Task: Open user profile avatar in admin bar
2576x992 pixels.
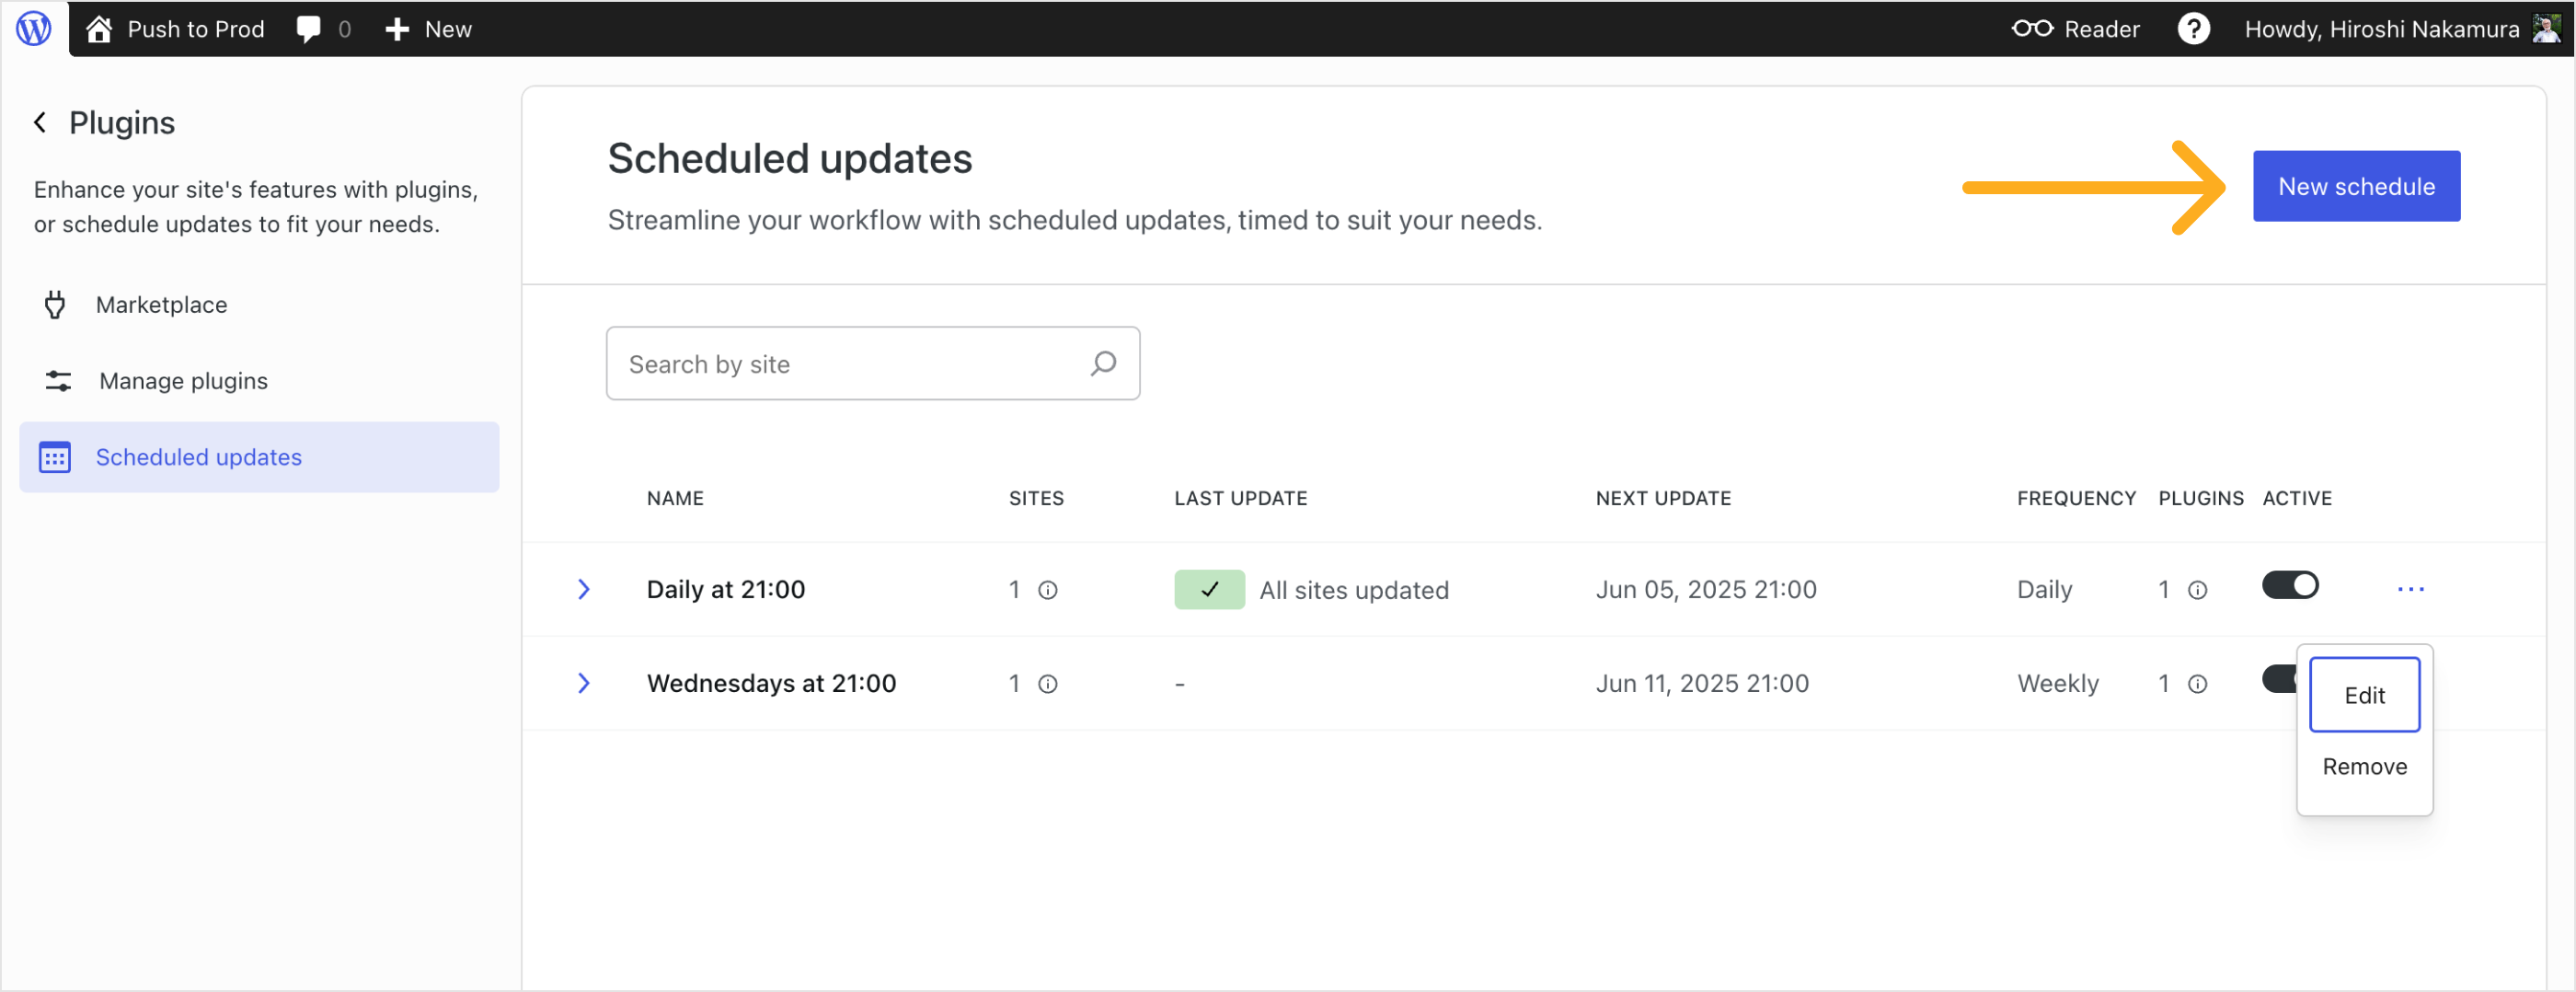Action: (x=2546, y=29)
